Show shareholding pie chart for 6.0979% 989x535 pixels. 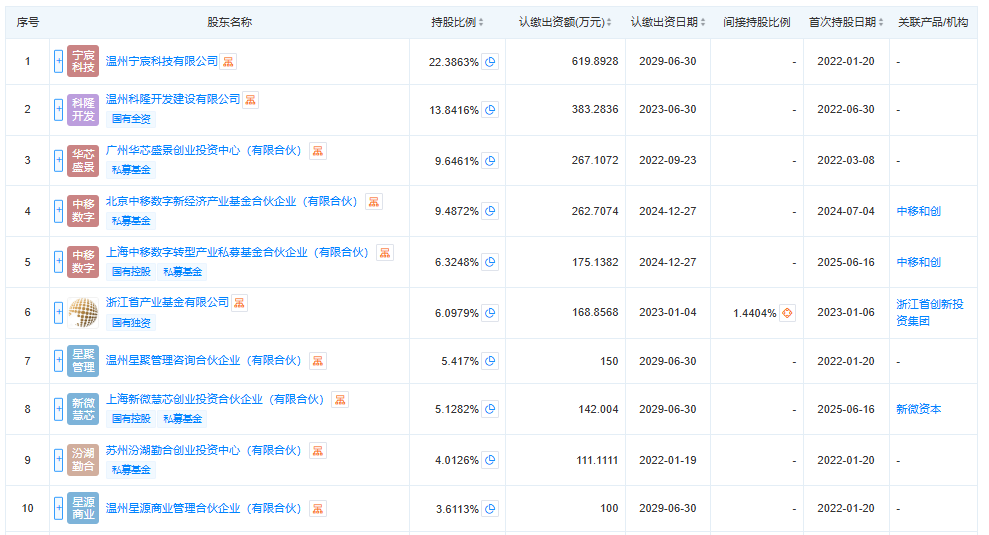[x=490, y=313]
